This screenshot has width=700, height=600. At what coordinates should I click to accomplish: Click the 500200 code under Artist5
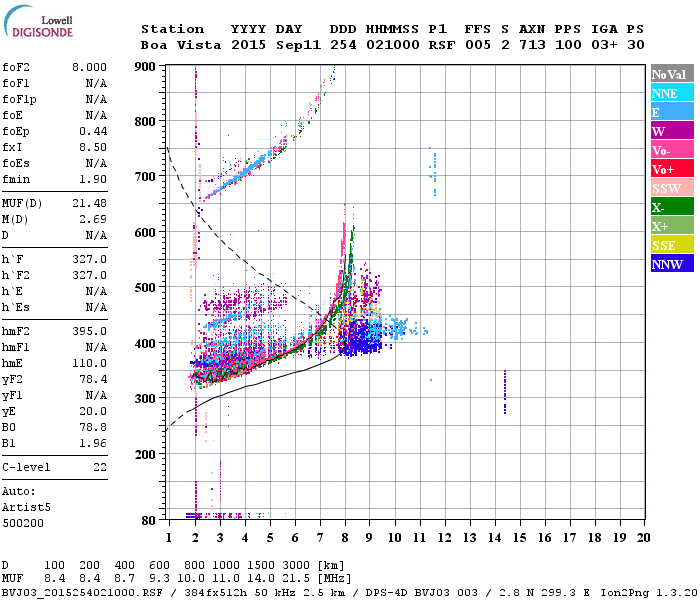[23, 523]
